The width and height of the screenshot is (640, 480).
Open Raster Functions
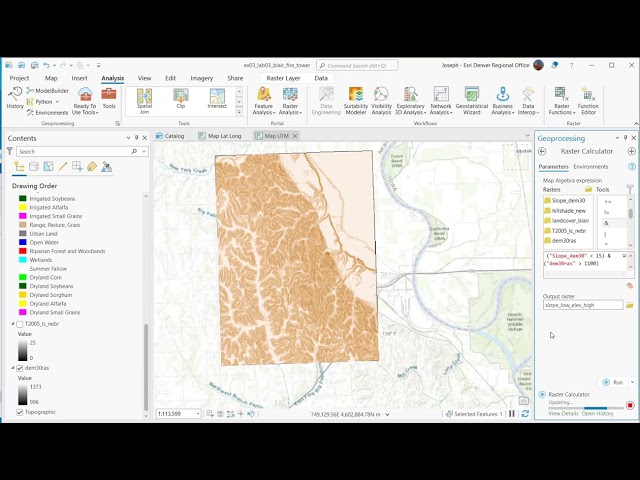point(562,101)
